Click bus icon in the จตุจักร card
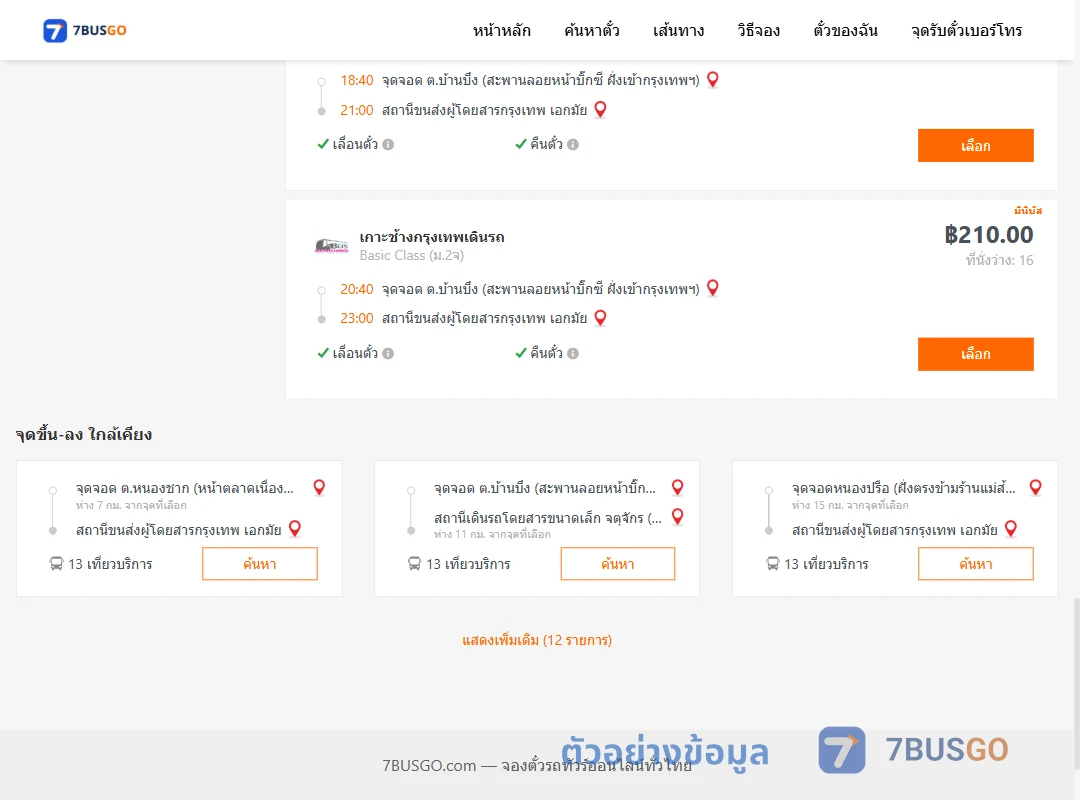The image size is (1080, 800). click(414, 564)
